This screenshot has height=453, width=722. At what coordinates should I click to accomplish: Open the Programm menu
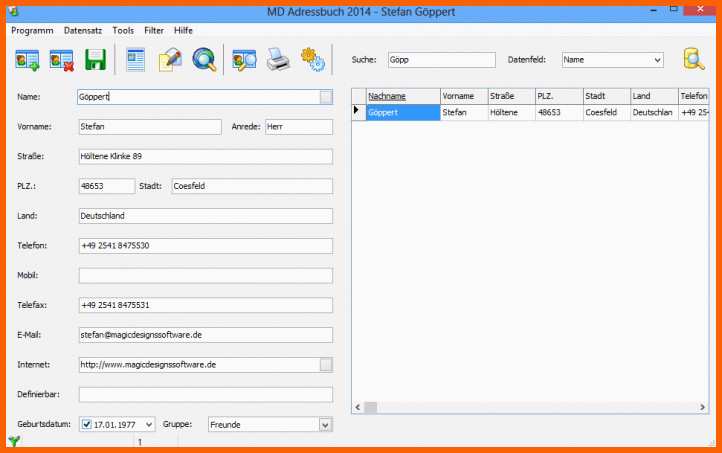click(x=32, y=30)
